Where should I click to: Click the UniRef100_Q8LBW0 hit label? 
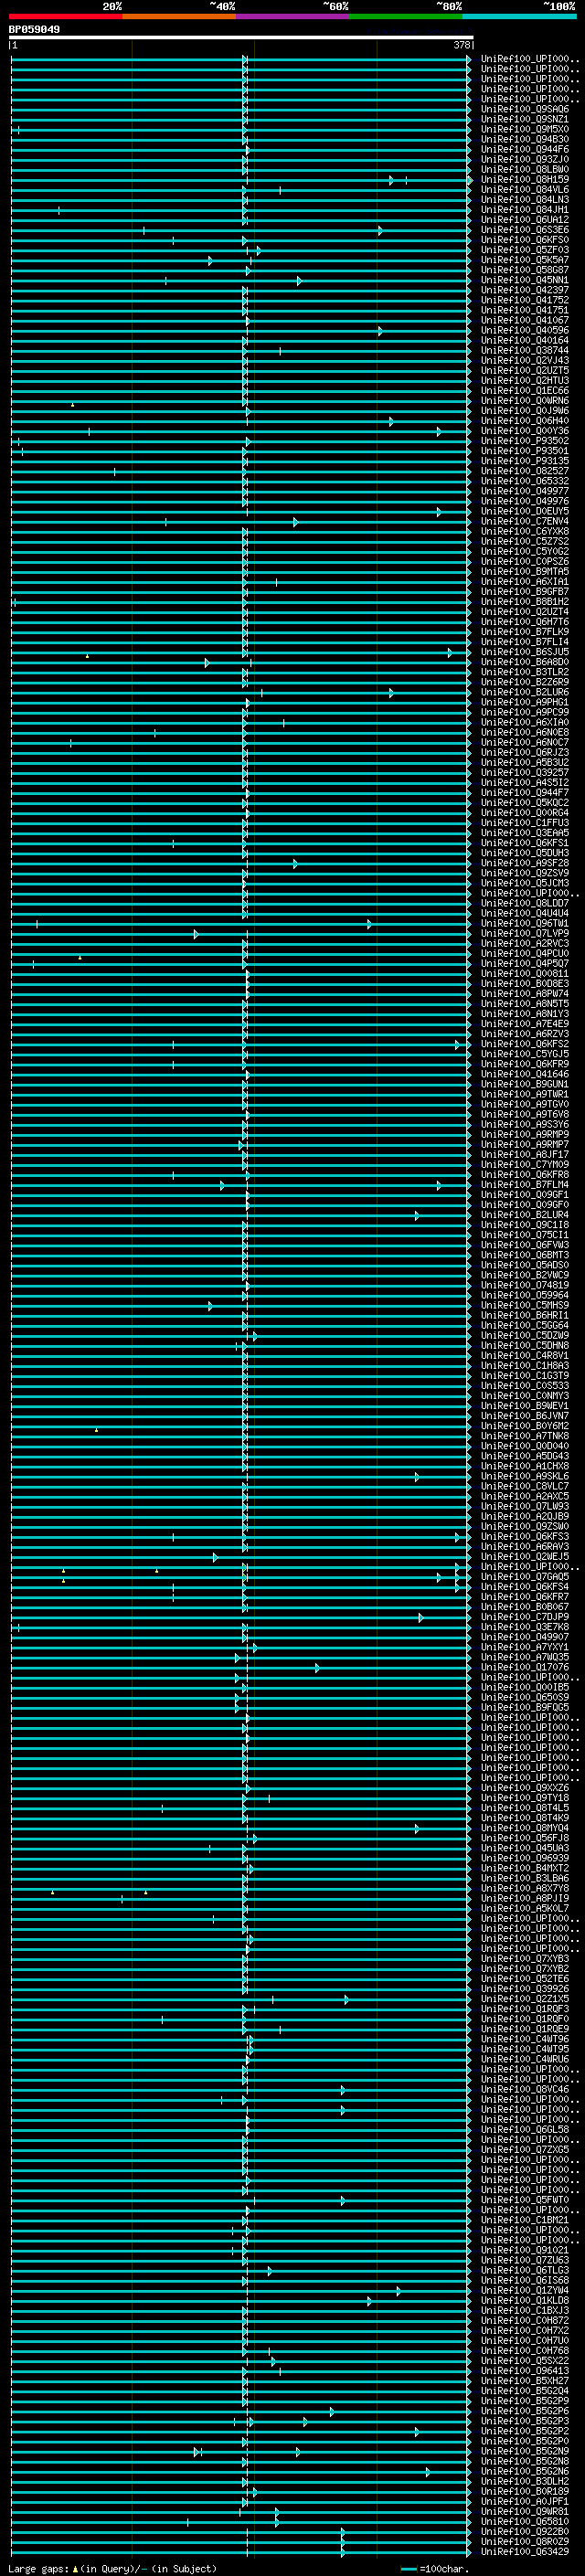(524, 169)
